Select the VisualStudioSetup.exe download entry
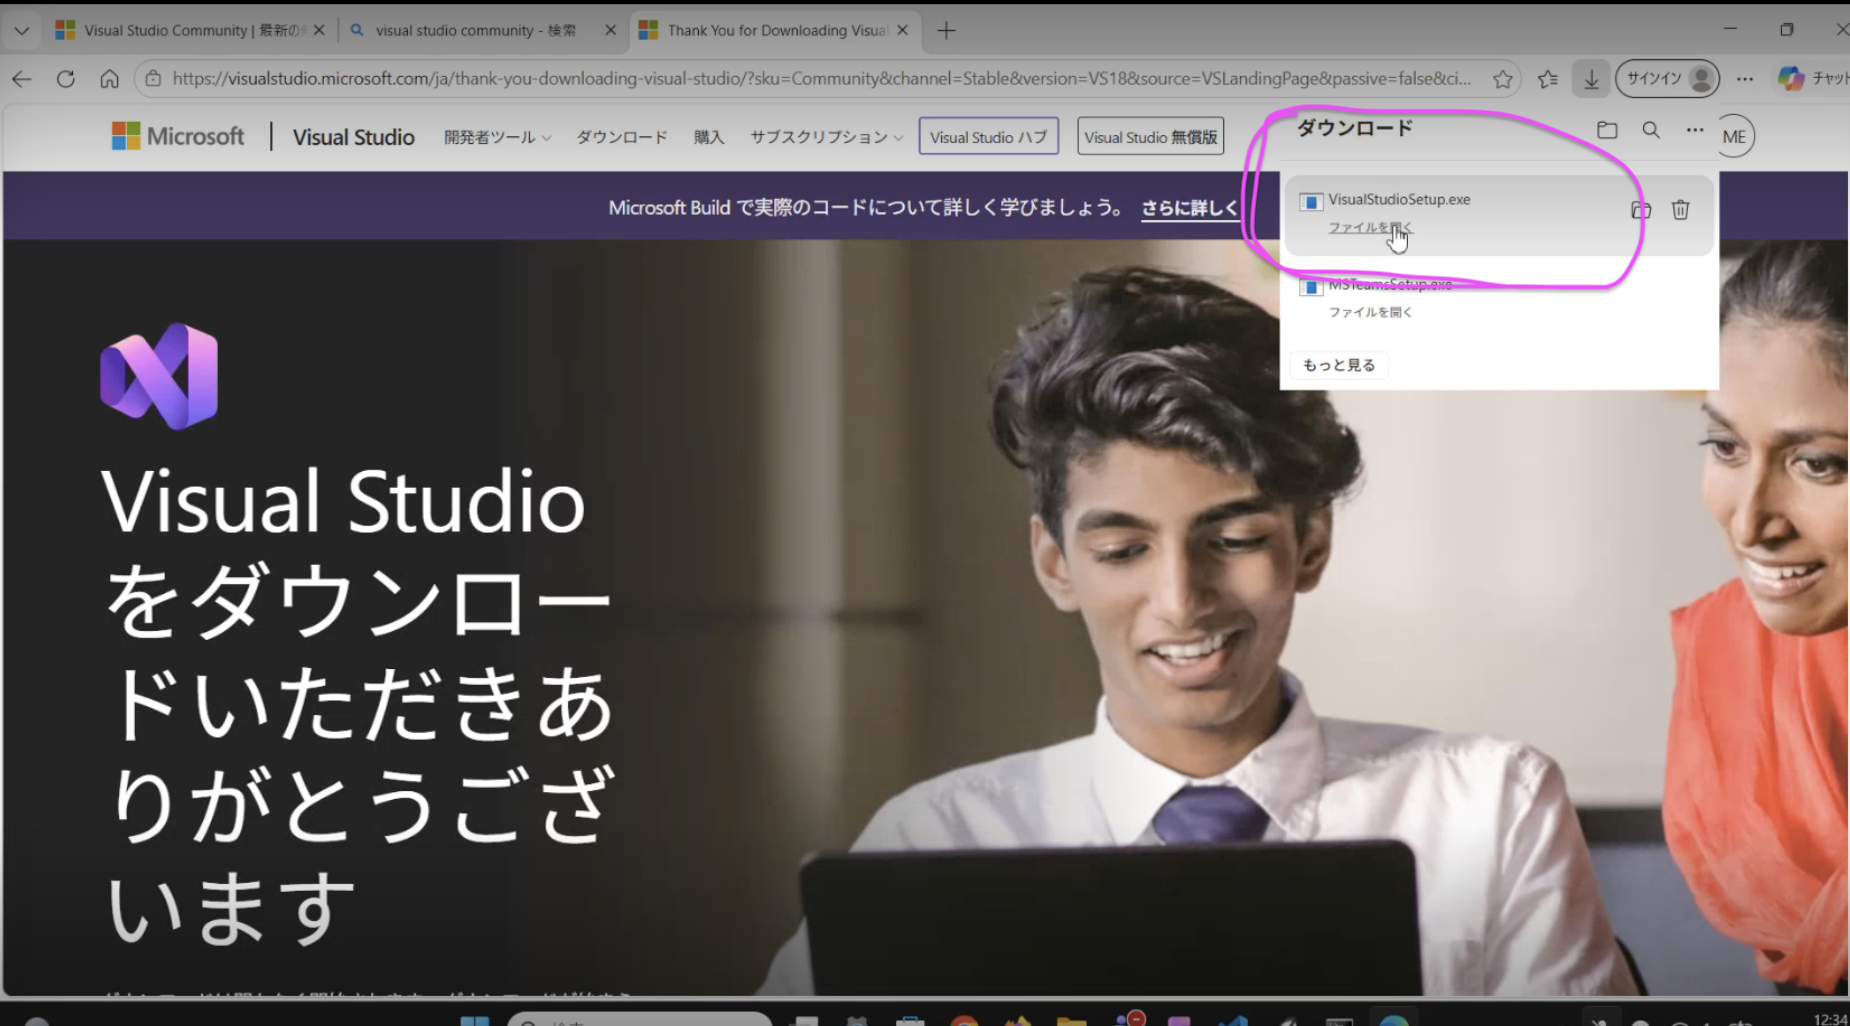 [x=1498, y=215]
